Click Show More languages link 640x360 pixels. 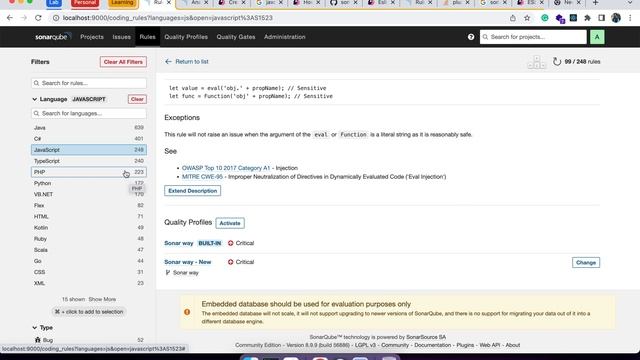coord(102,299)
